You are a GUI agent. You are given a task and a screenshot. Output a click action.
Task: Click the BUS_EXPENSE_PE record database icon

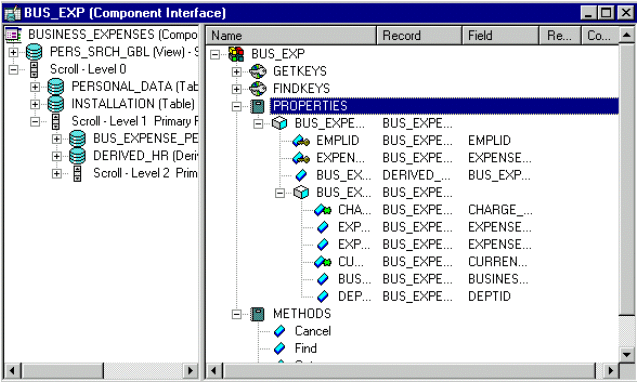[77, 138]
